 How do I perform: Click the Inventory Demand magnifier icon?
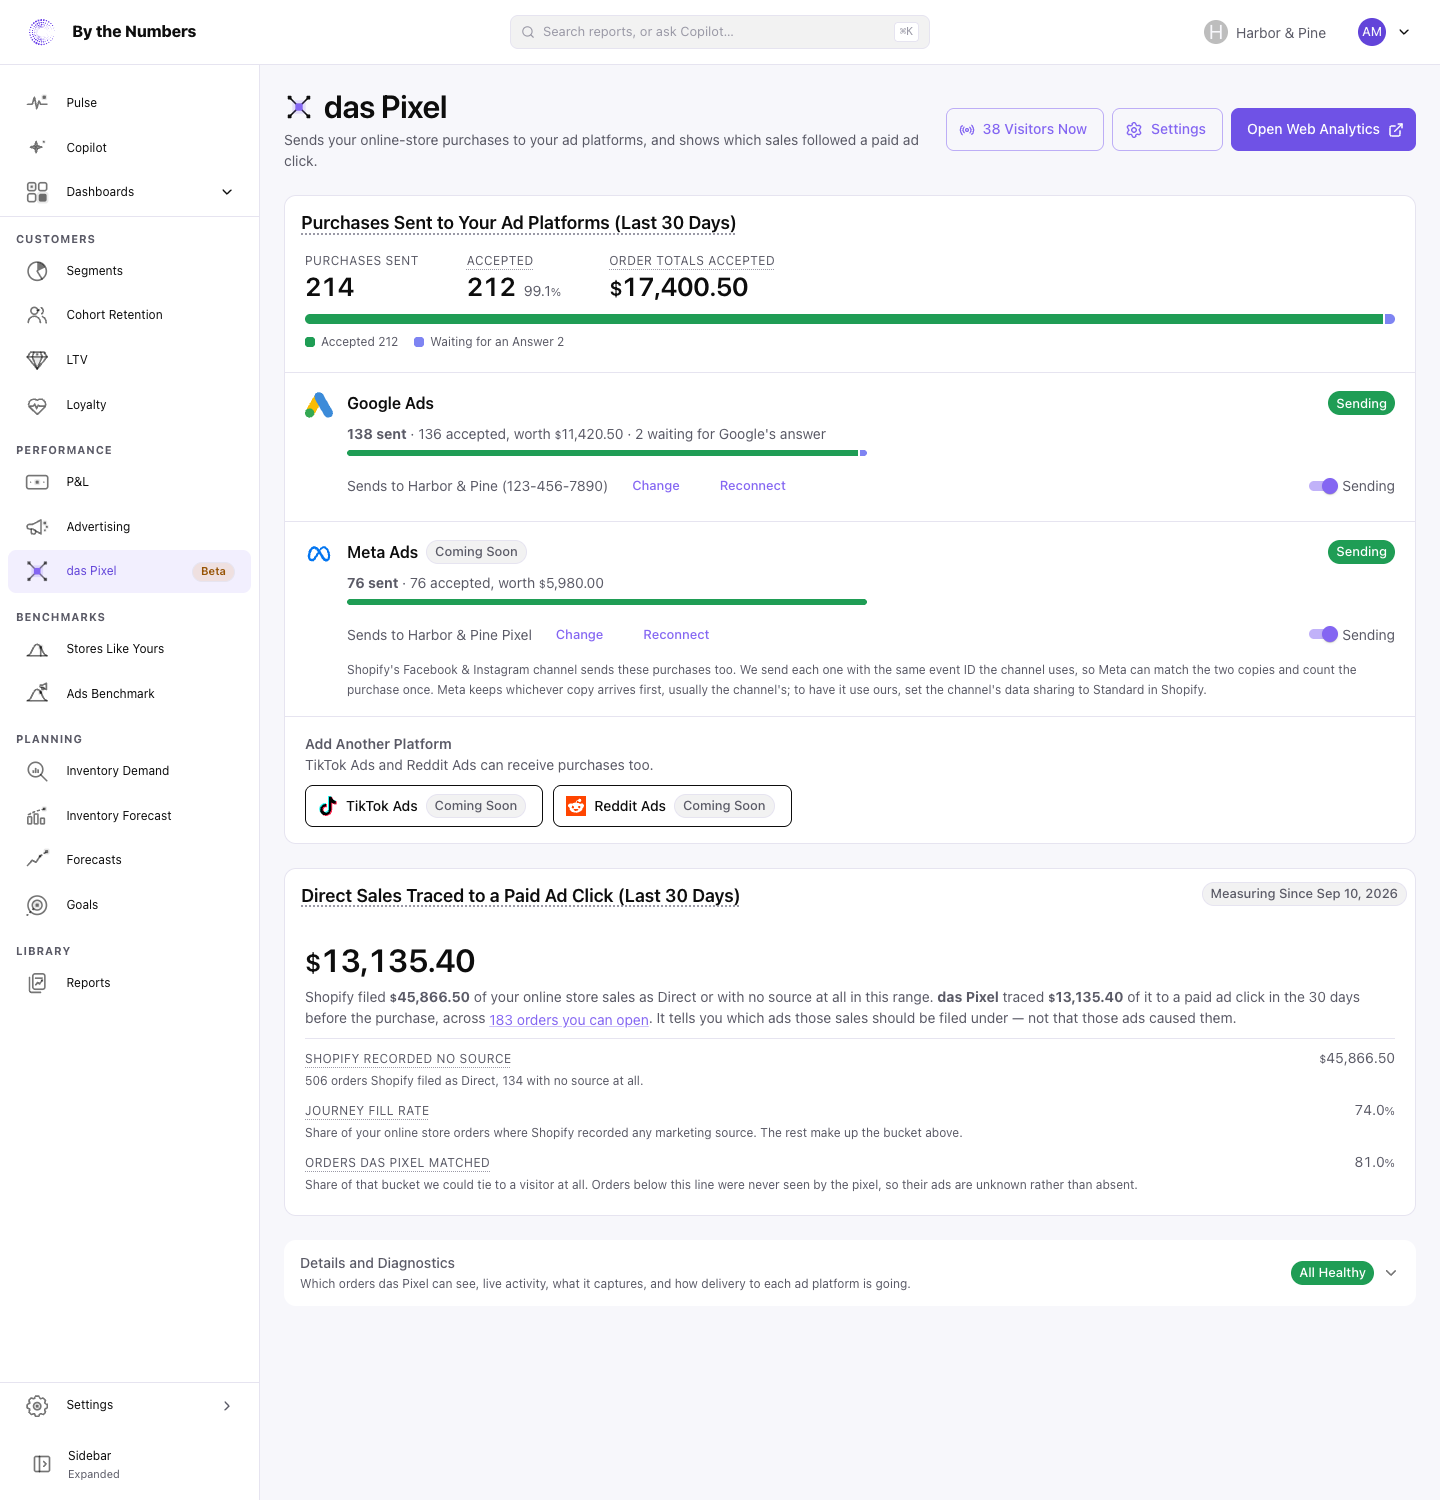click(x=37, y=771)
